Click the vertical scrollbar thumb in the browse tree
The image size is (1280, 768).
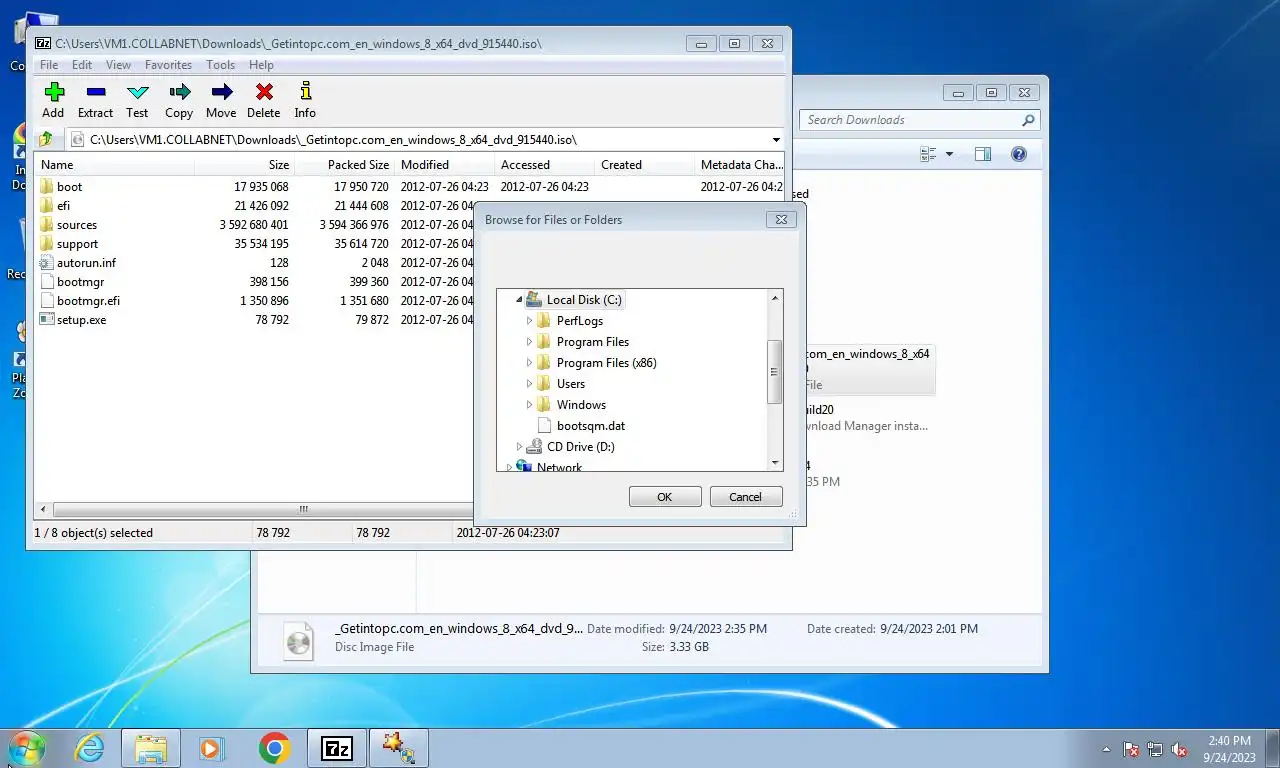pyautogui.click(x=774, y=372)
